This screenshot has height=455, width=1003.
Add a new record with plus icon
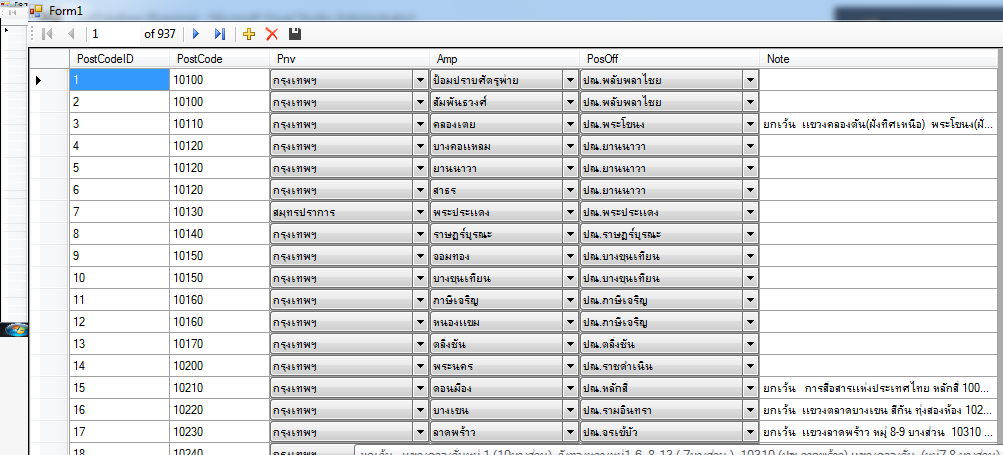(249, 34)
